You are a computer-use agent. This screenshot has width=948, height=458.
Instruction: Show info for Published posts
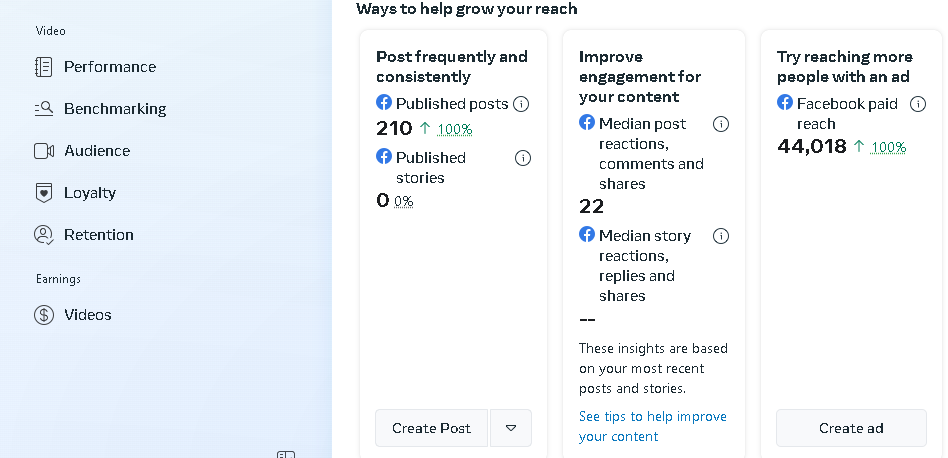(x=521, y=104)
